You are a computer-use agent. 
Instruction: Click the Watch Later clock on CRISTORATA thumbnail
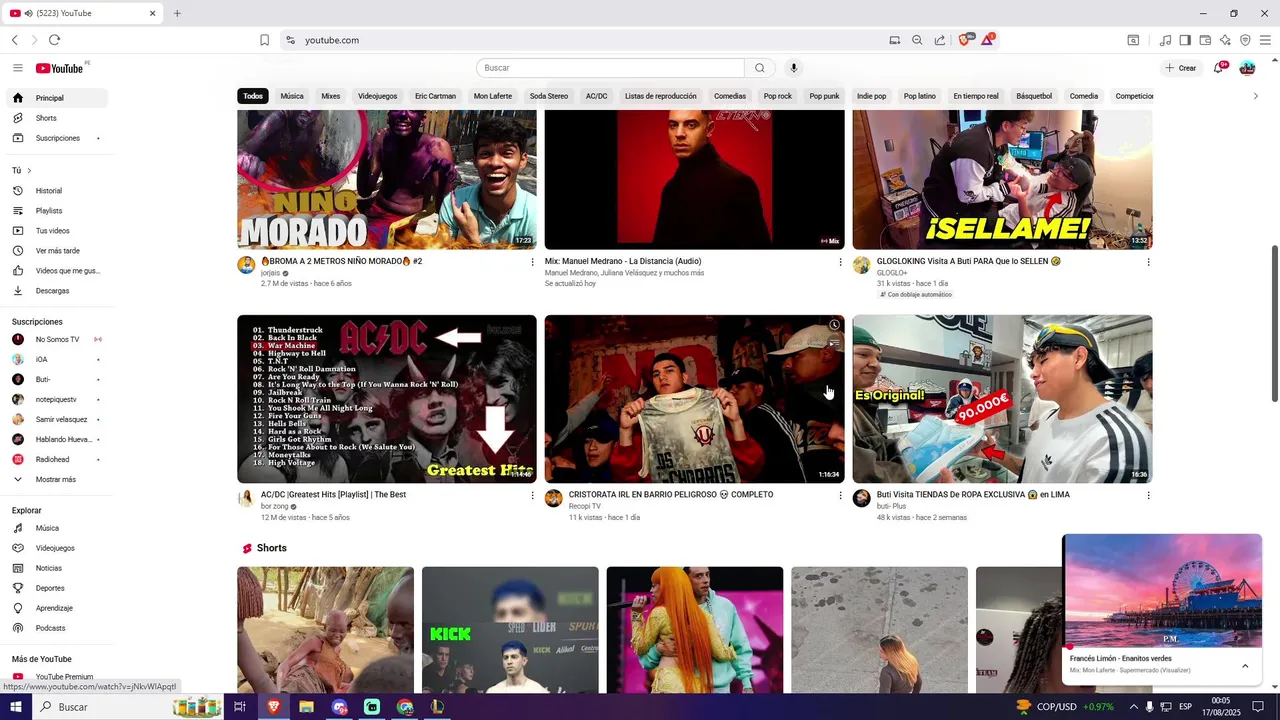(834, 325)
